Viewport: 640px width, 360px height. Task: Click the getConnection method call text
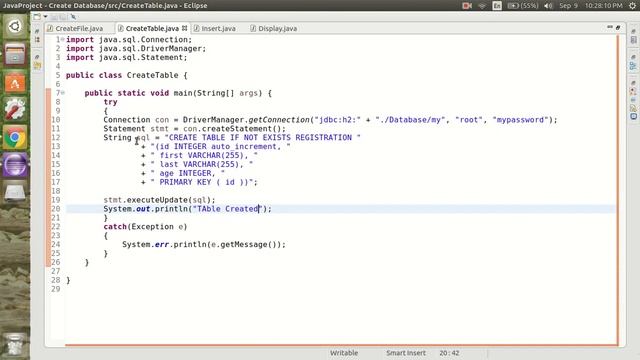[279, 120]
